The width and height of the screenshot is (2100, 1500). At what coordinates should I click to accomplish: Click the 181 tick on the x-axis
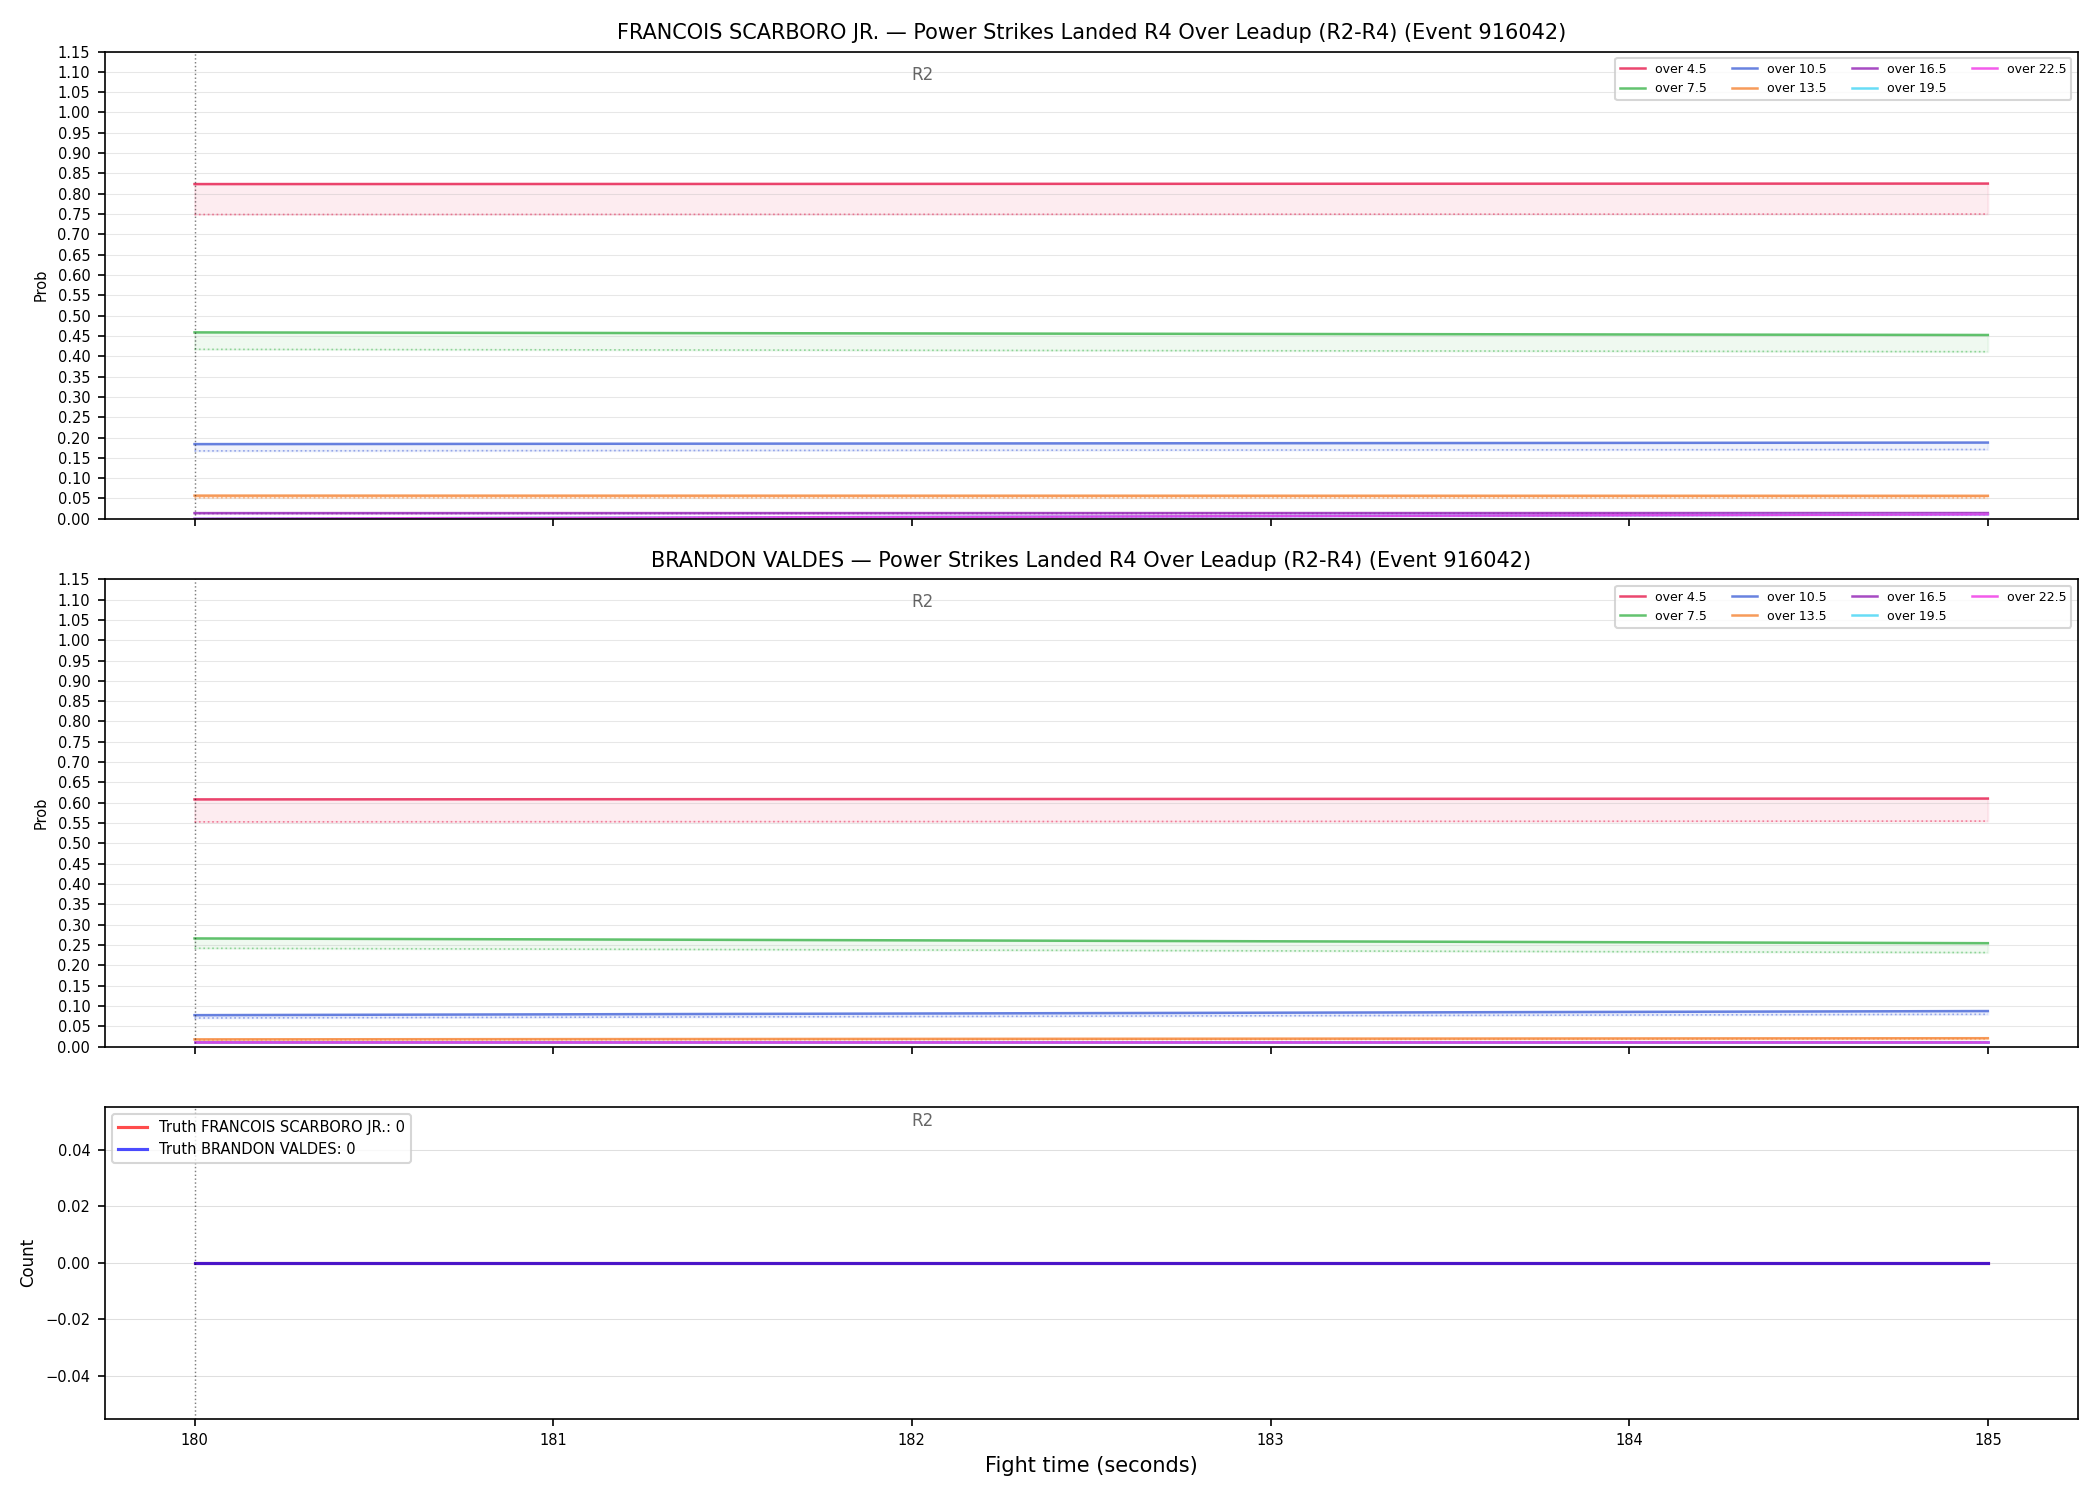553,1440
